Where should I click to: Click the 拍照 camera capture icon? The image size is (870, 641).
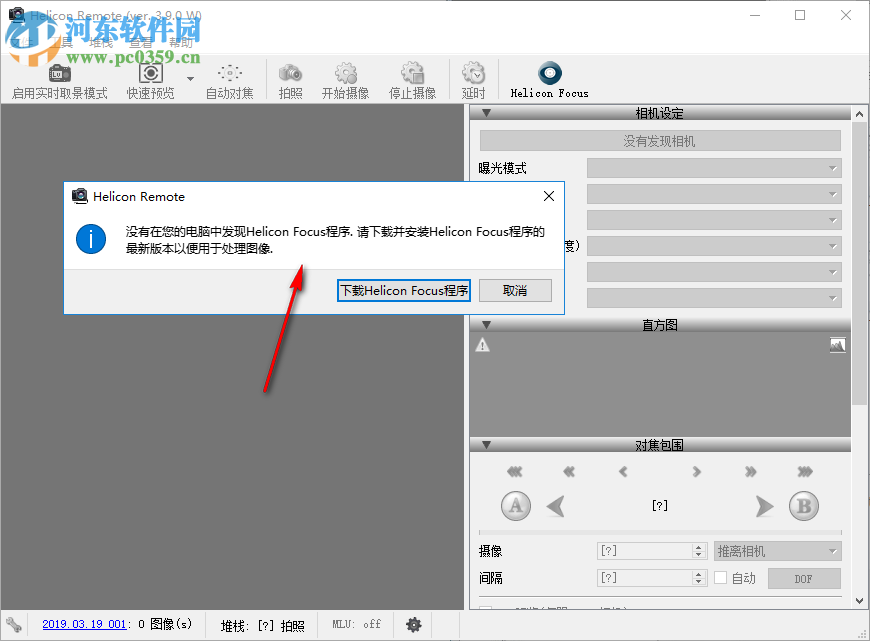[x=290, y=73]
